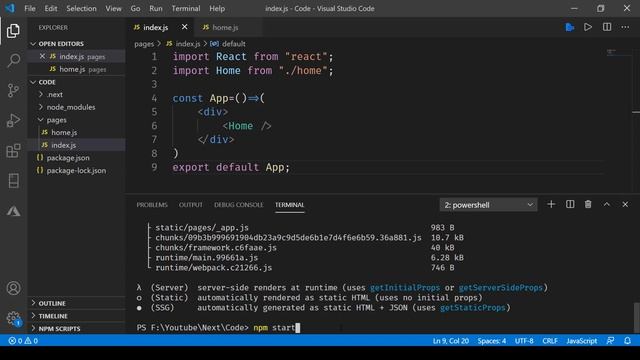Click the blue run icon in editor toolbar

pyautogui.click(x=570, y=27)
